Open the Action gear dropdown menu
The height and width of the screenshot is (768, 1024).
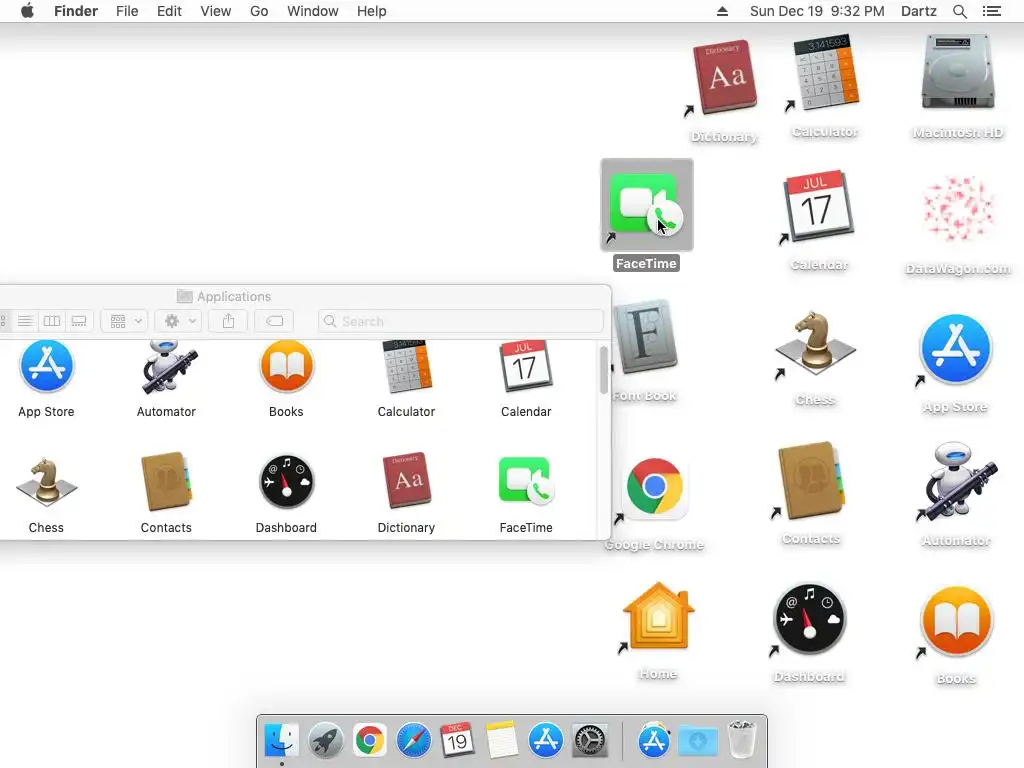(x=179, y=321)
